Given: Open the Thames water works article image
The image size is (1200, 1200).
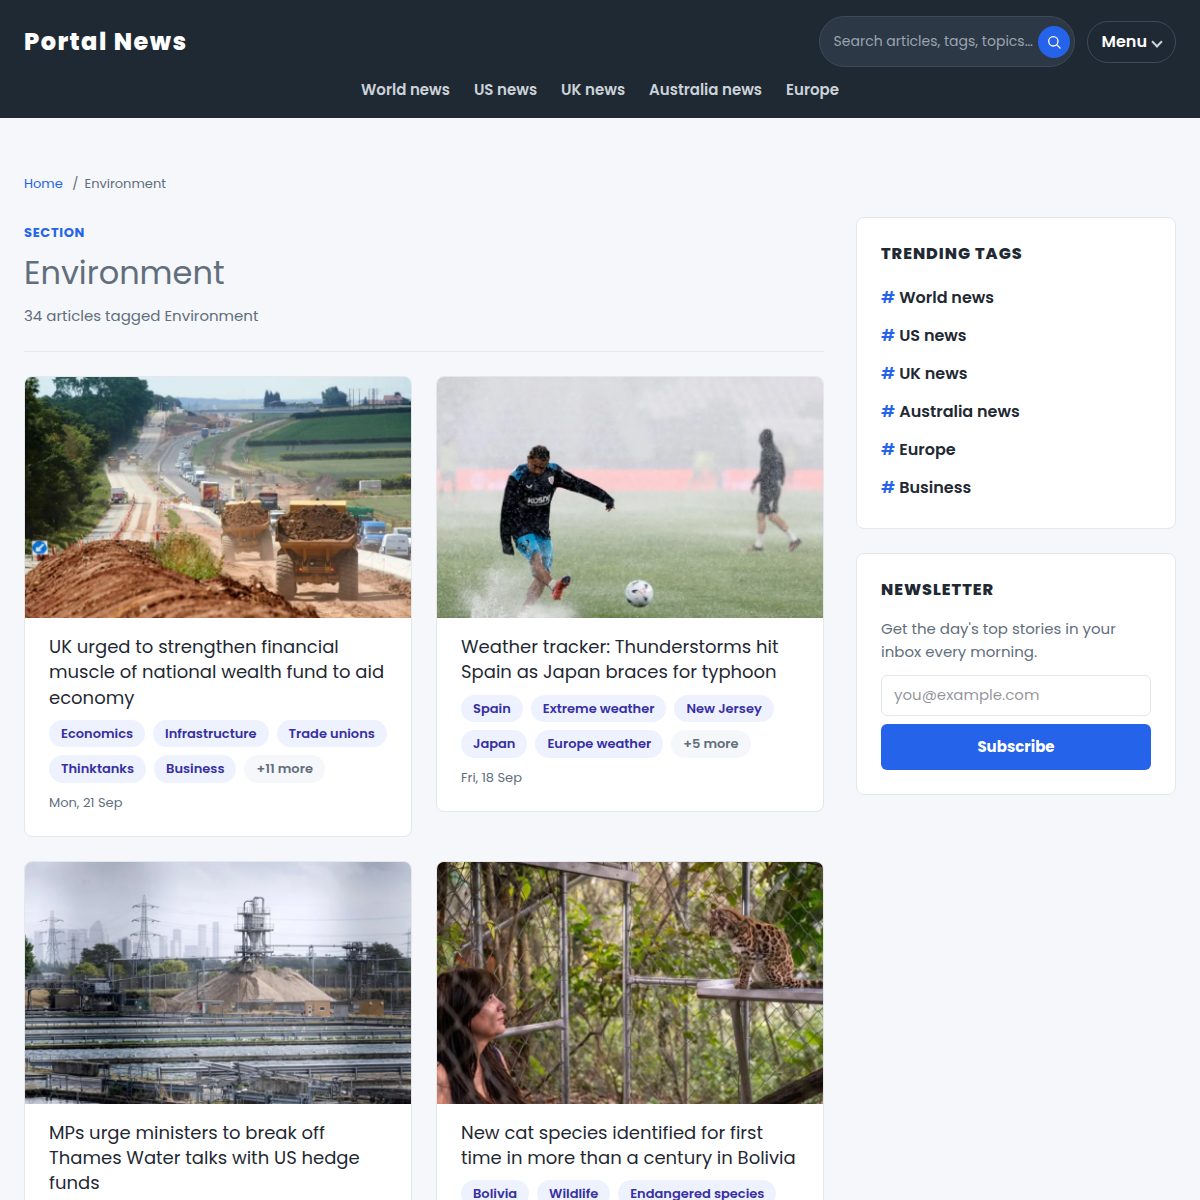Looking at the screenshot, I should [x=218, y=983].
